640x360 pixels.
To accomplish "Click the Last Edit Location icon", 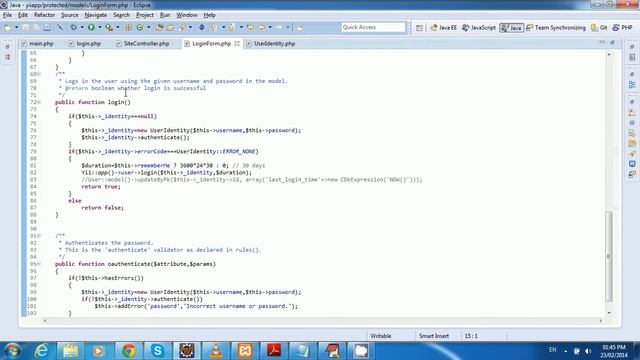I will point(250,27).
